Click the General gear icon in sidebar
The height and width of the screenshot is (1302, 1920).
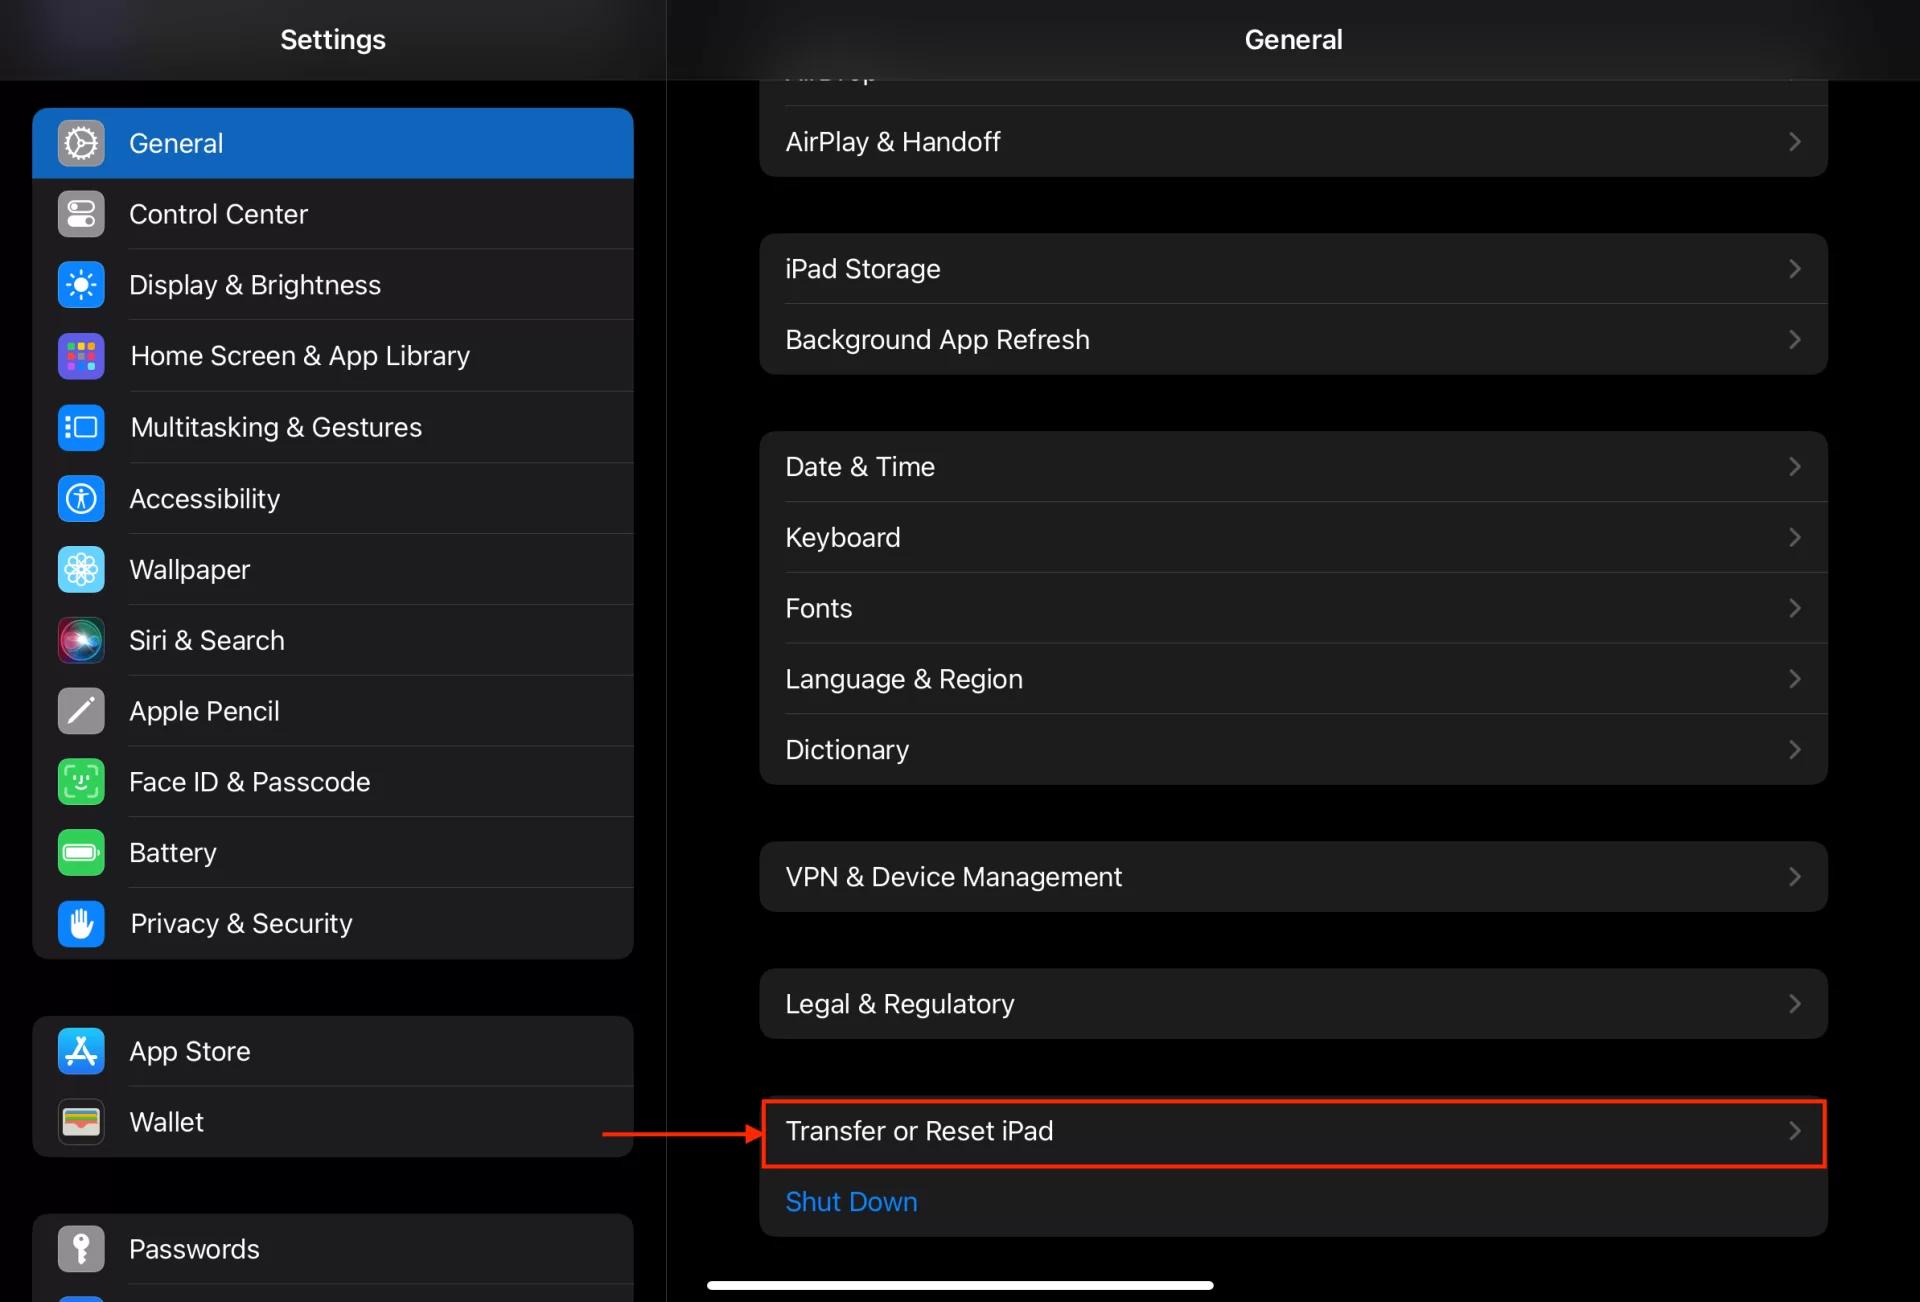coord(81,143)
